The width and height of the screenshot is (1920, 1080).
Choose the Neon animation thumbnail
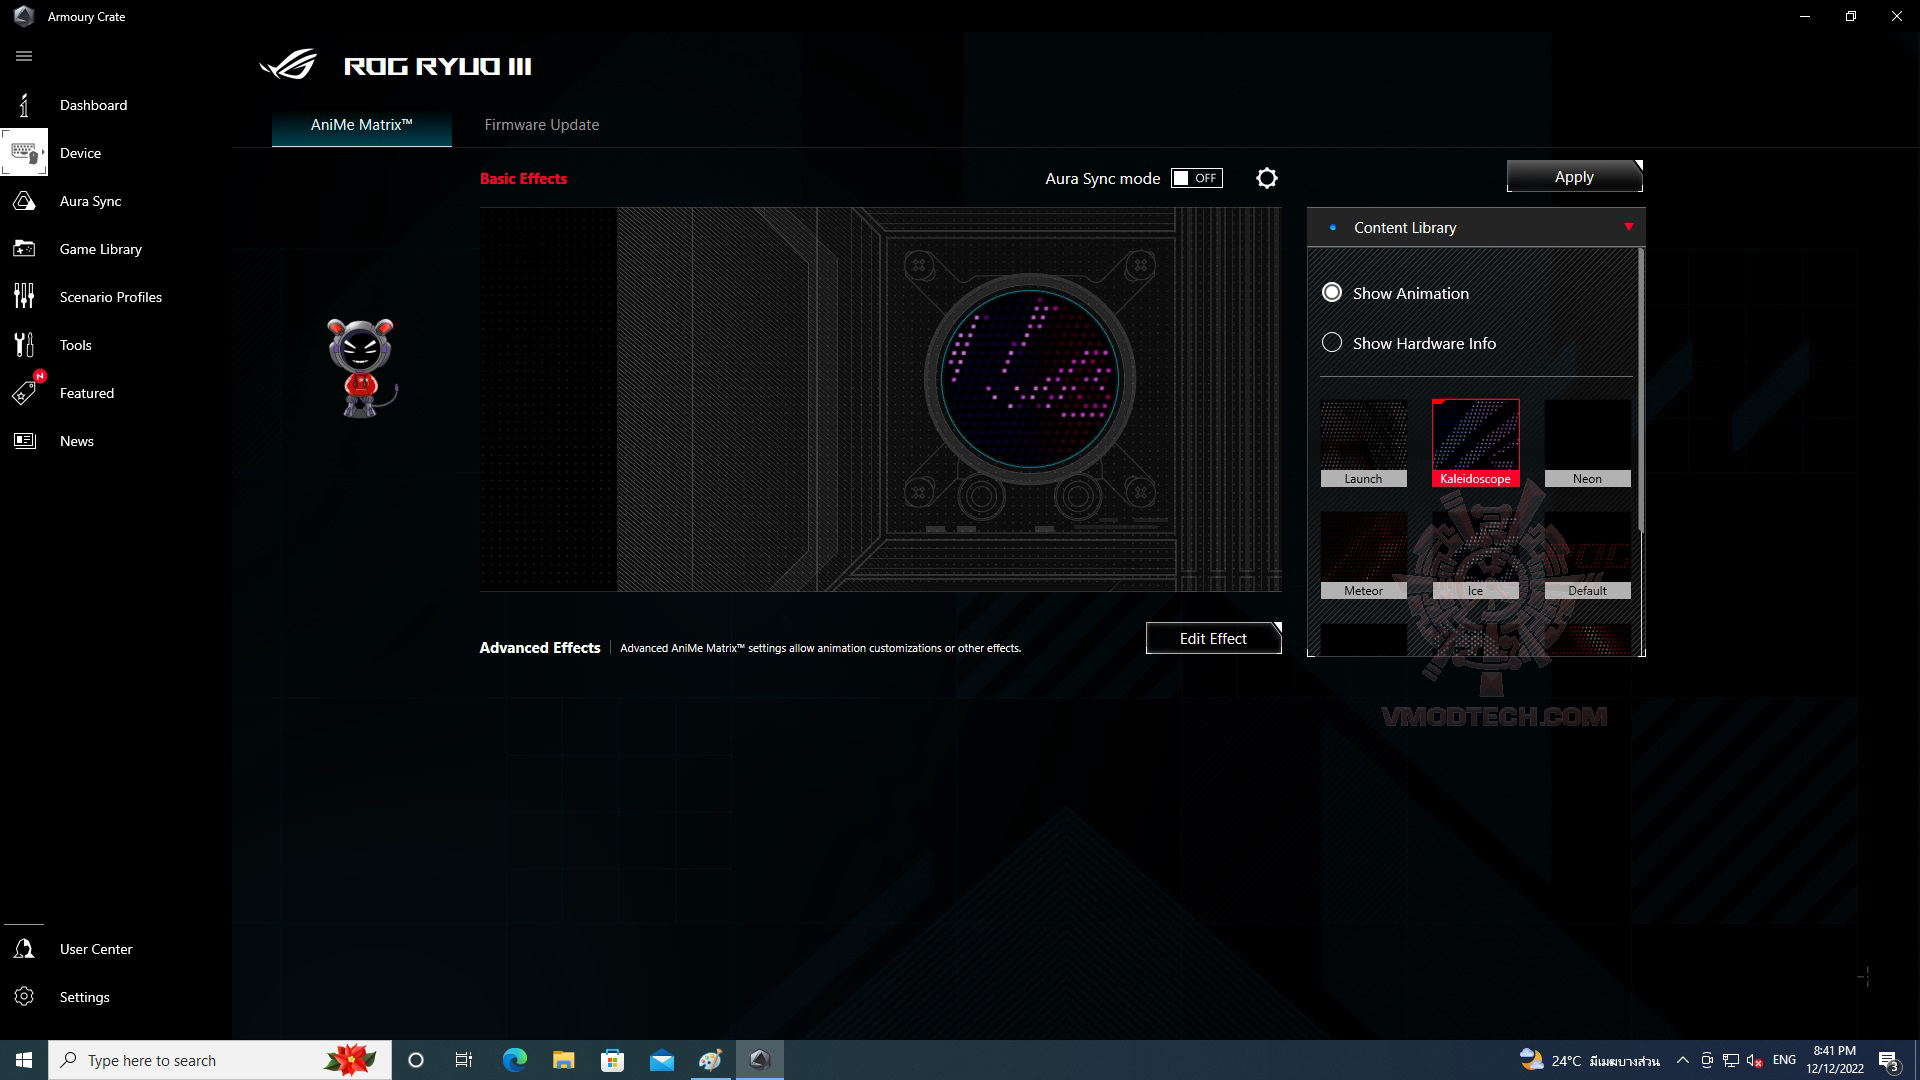point(1587,442)
